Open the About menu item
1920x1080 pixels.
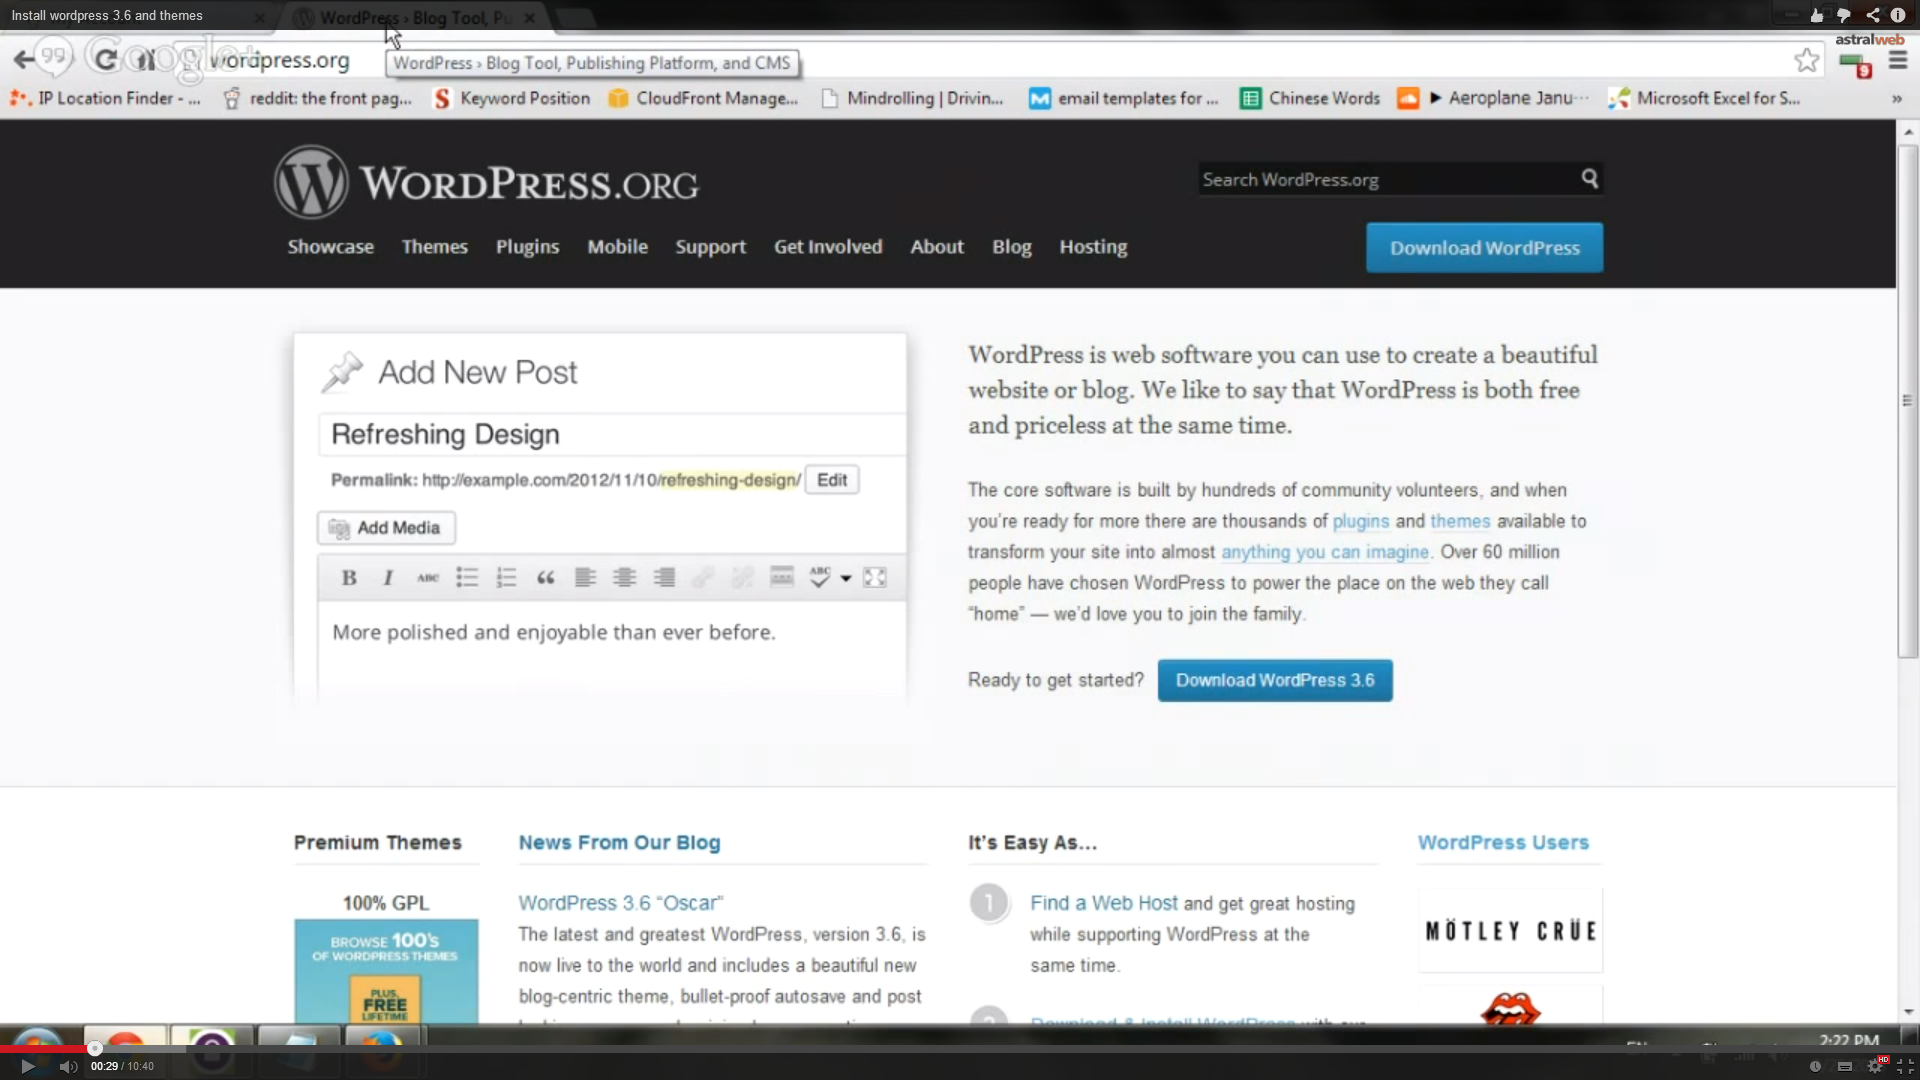coord(936,247)
